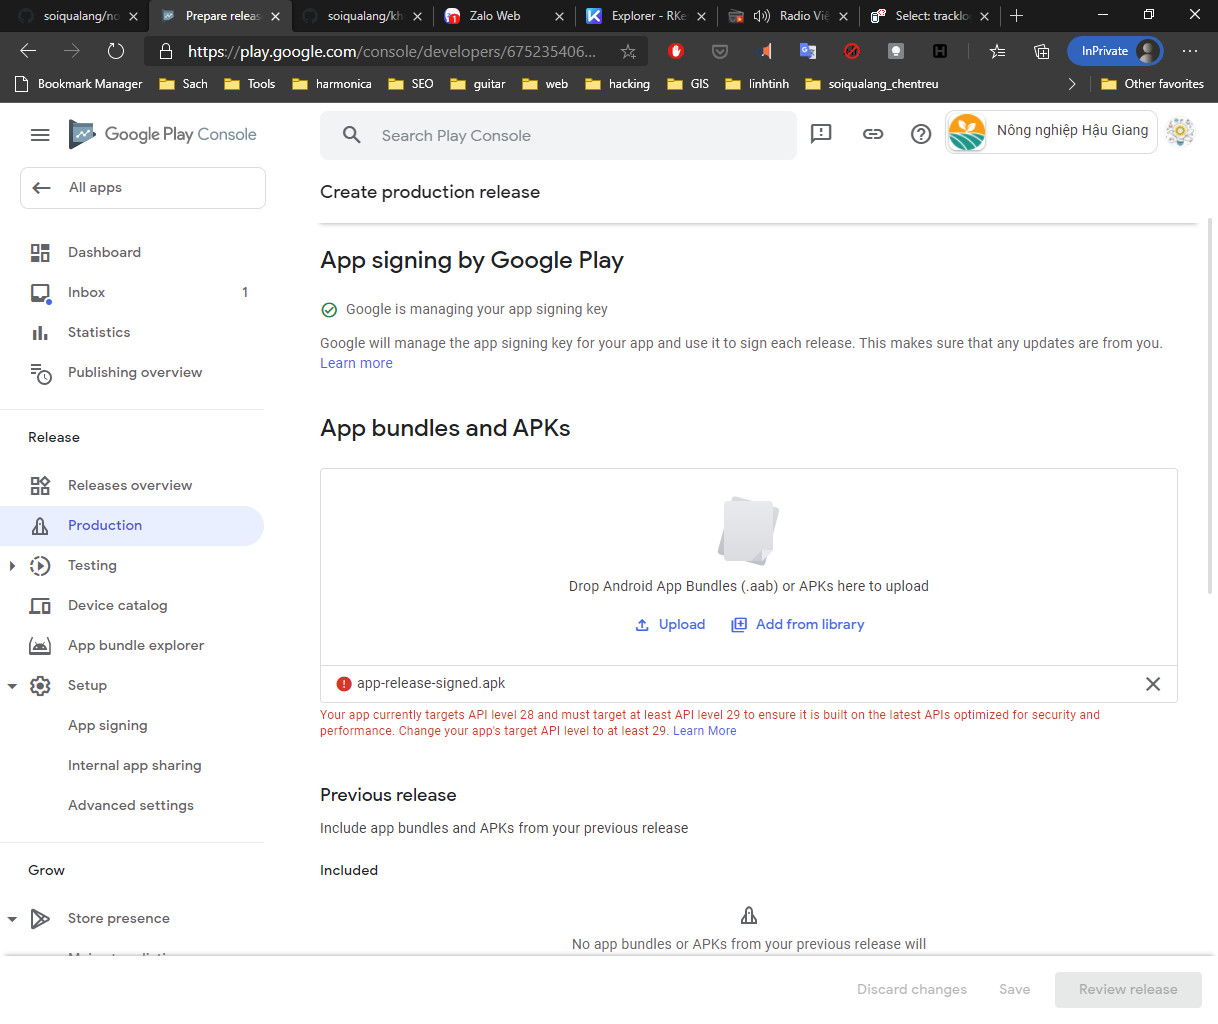The image size is (1218, 1024).
Task: Switch to the Select: tracklo tab
Action: pyautogui.click(x=930, y=16)
